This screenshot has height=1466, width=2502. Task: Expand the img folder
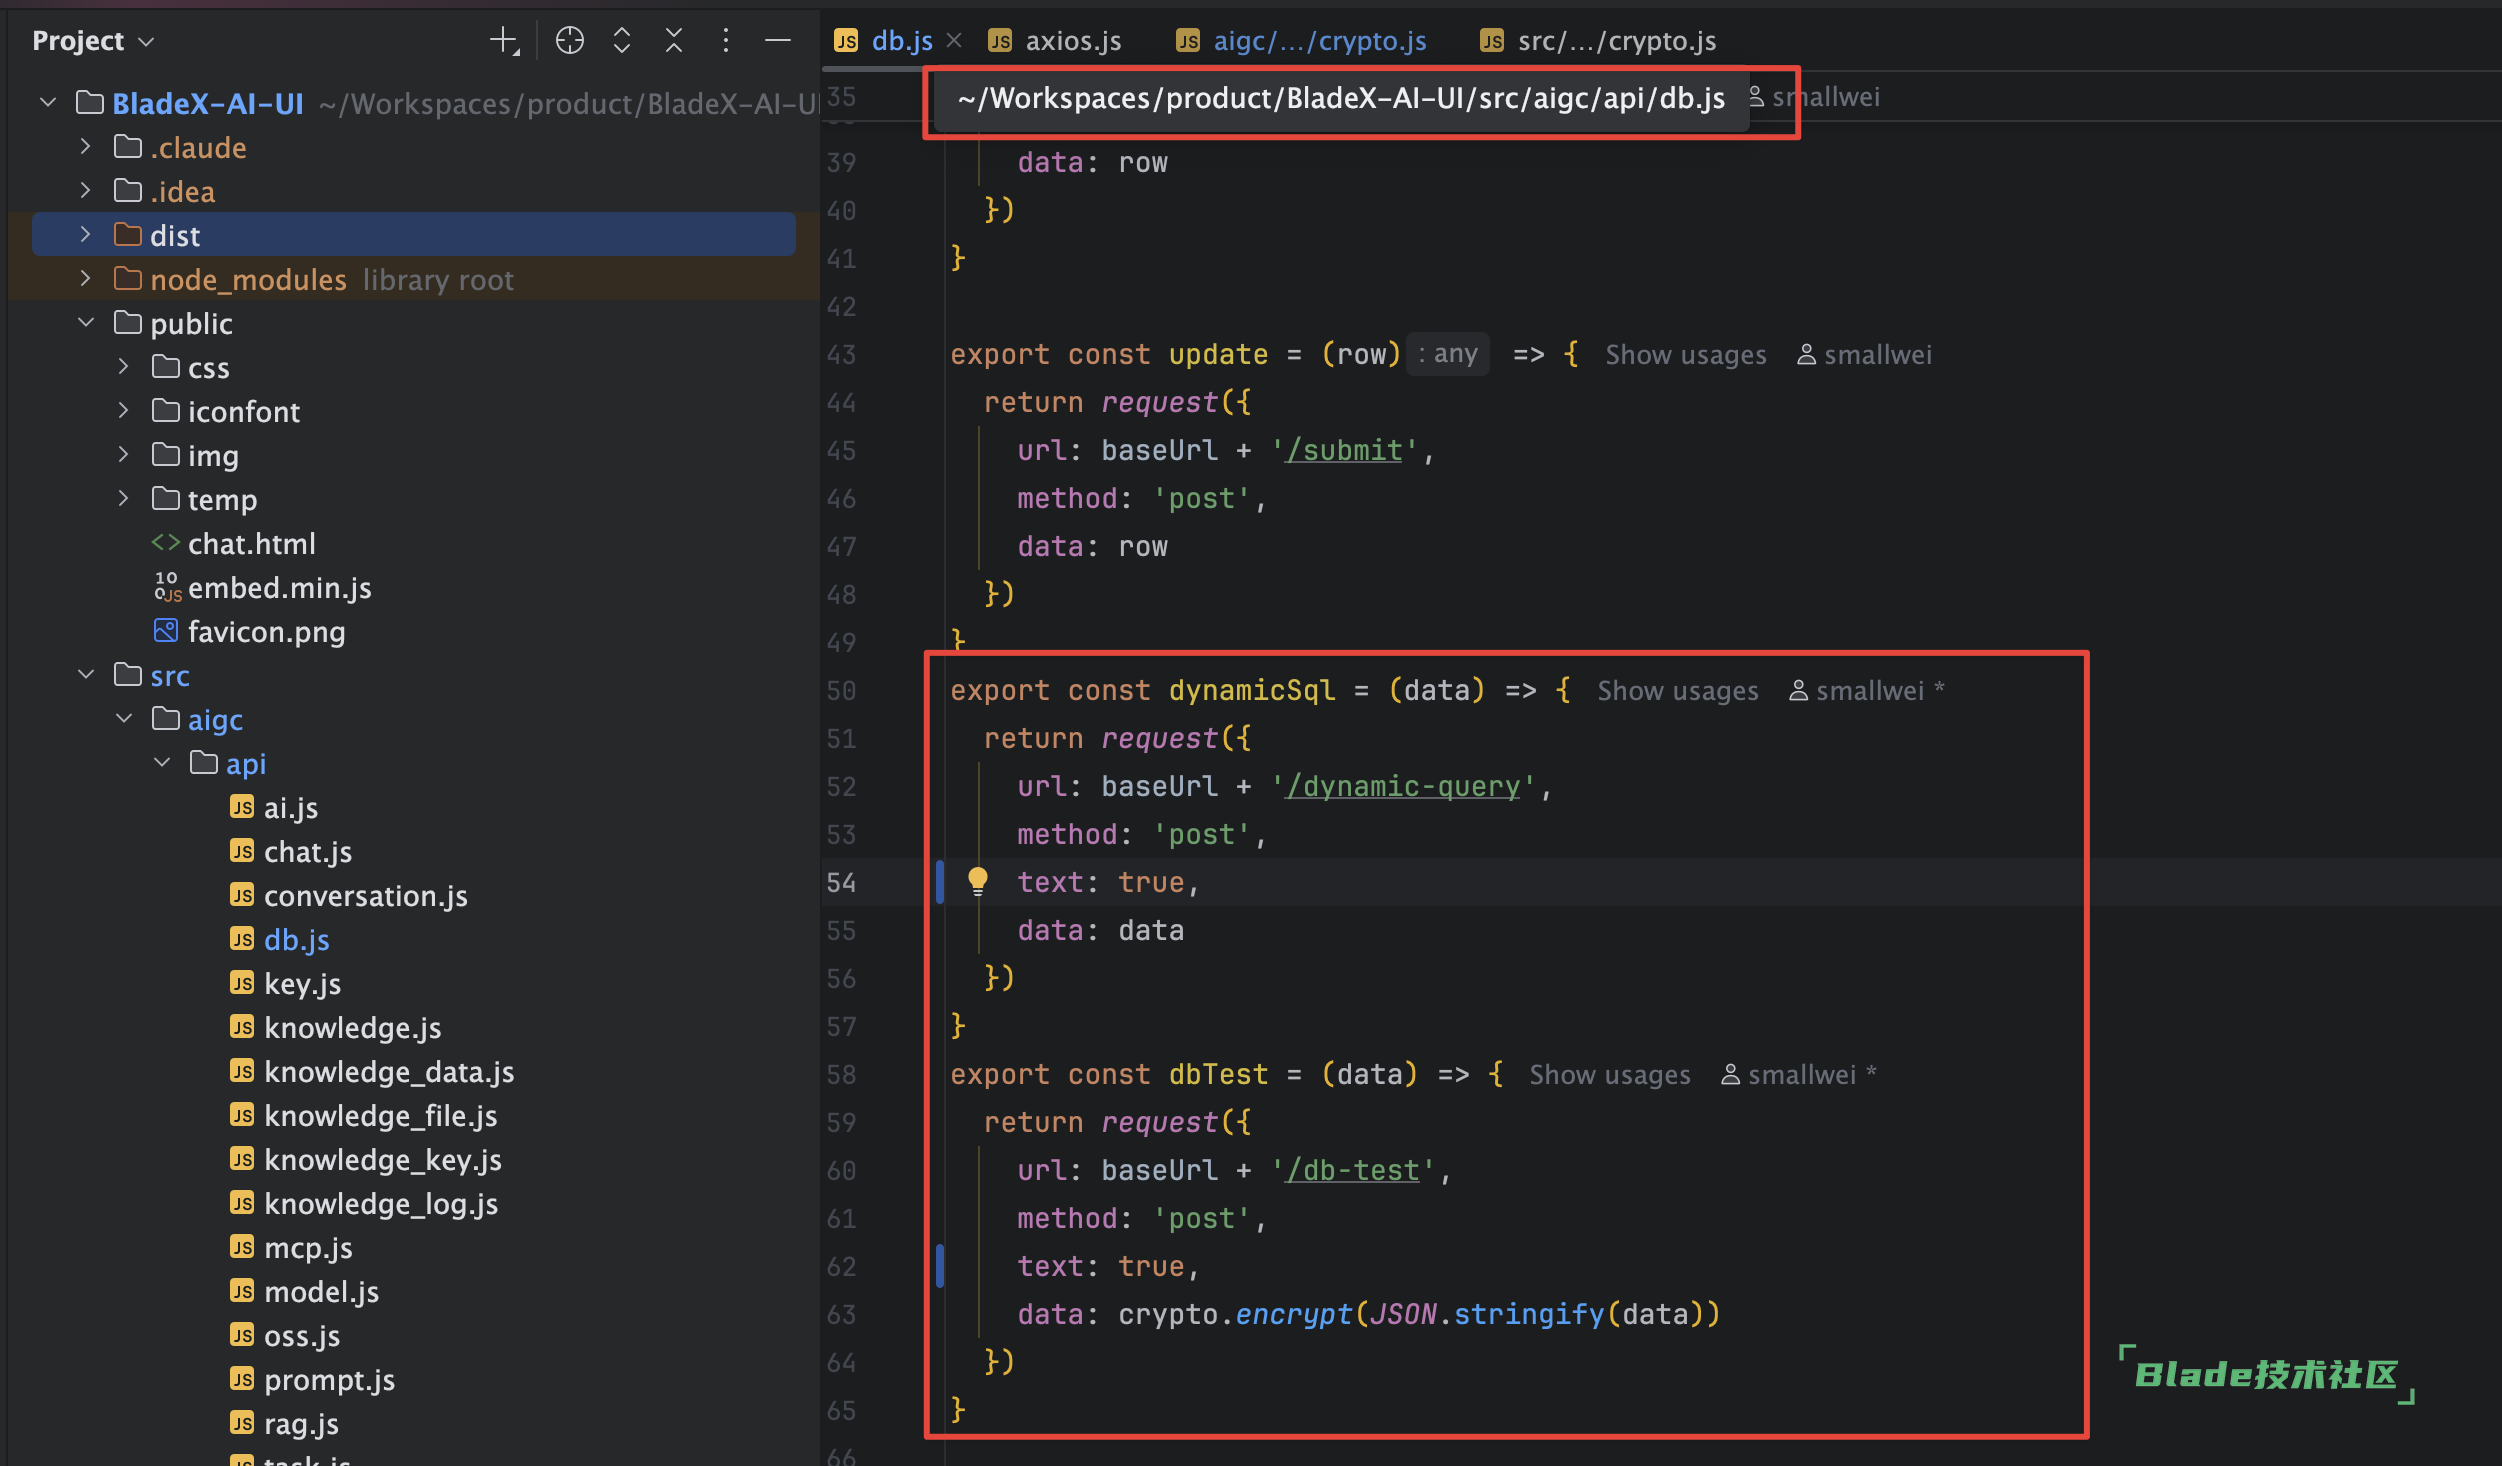[124, 455]
